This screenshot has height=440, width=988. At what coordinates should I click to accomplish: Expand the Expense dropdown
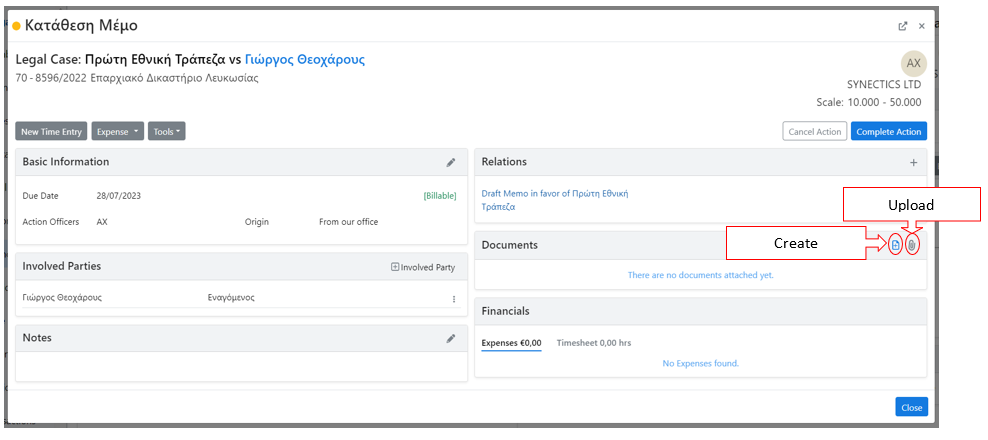(x=117, y=131)
